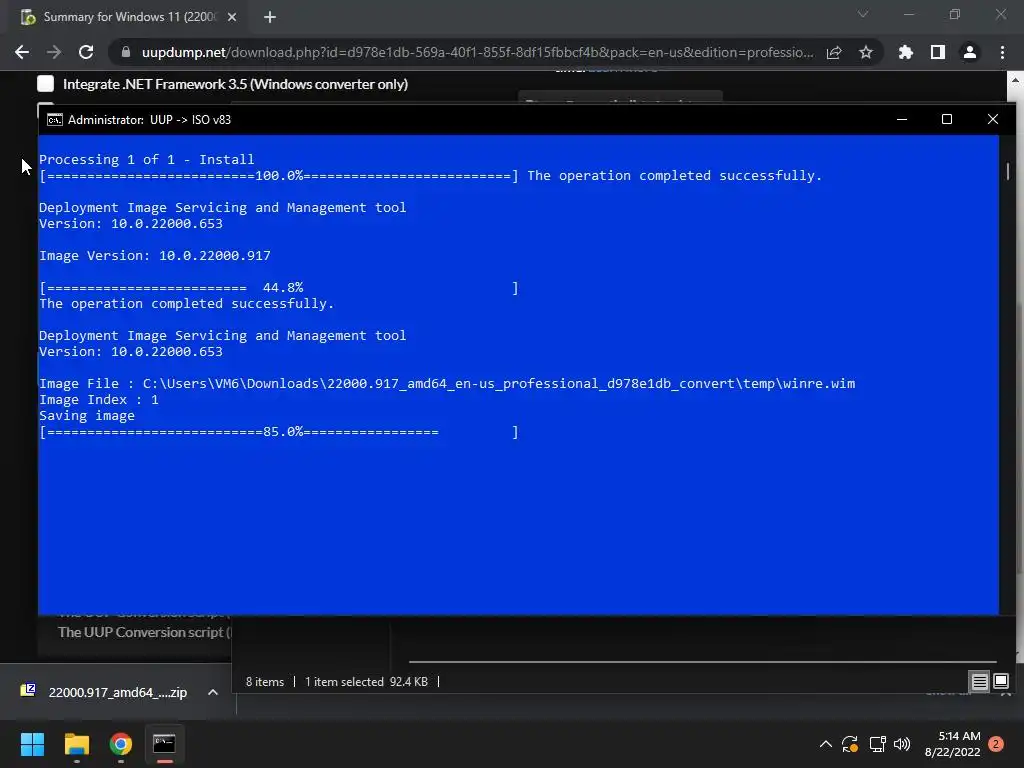The height and width of the screenshot is (768, 1024).
Task: Select the Summary for Windows 11 tab
Action: 129,17
